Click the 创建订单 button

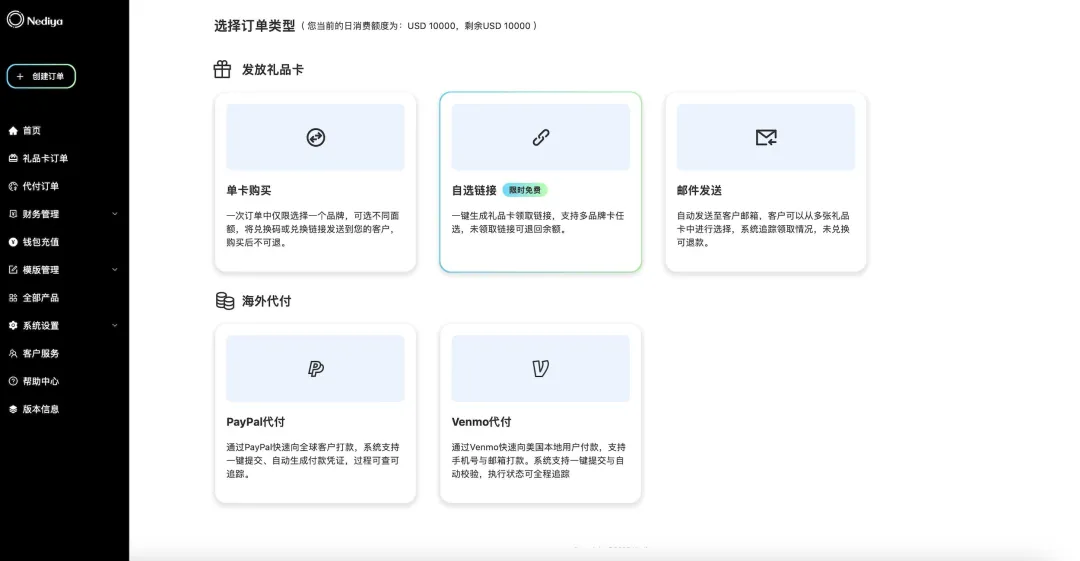41,76
